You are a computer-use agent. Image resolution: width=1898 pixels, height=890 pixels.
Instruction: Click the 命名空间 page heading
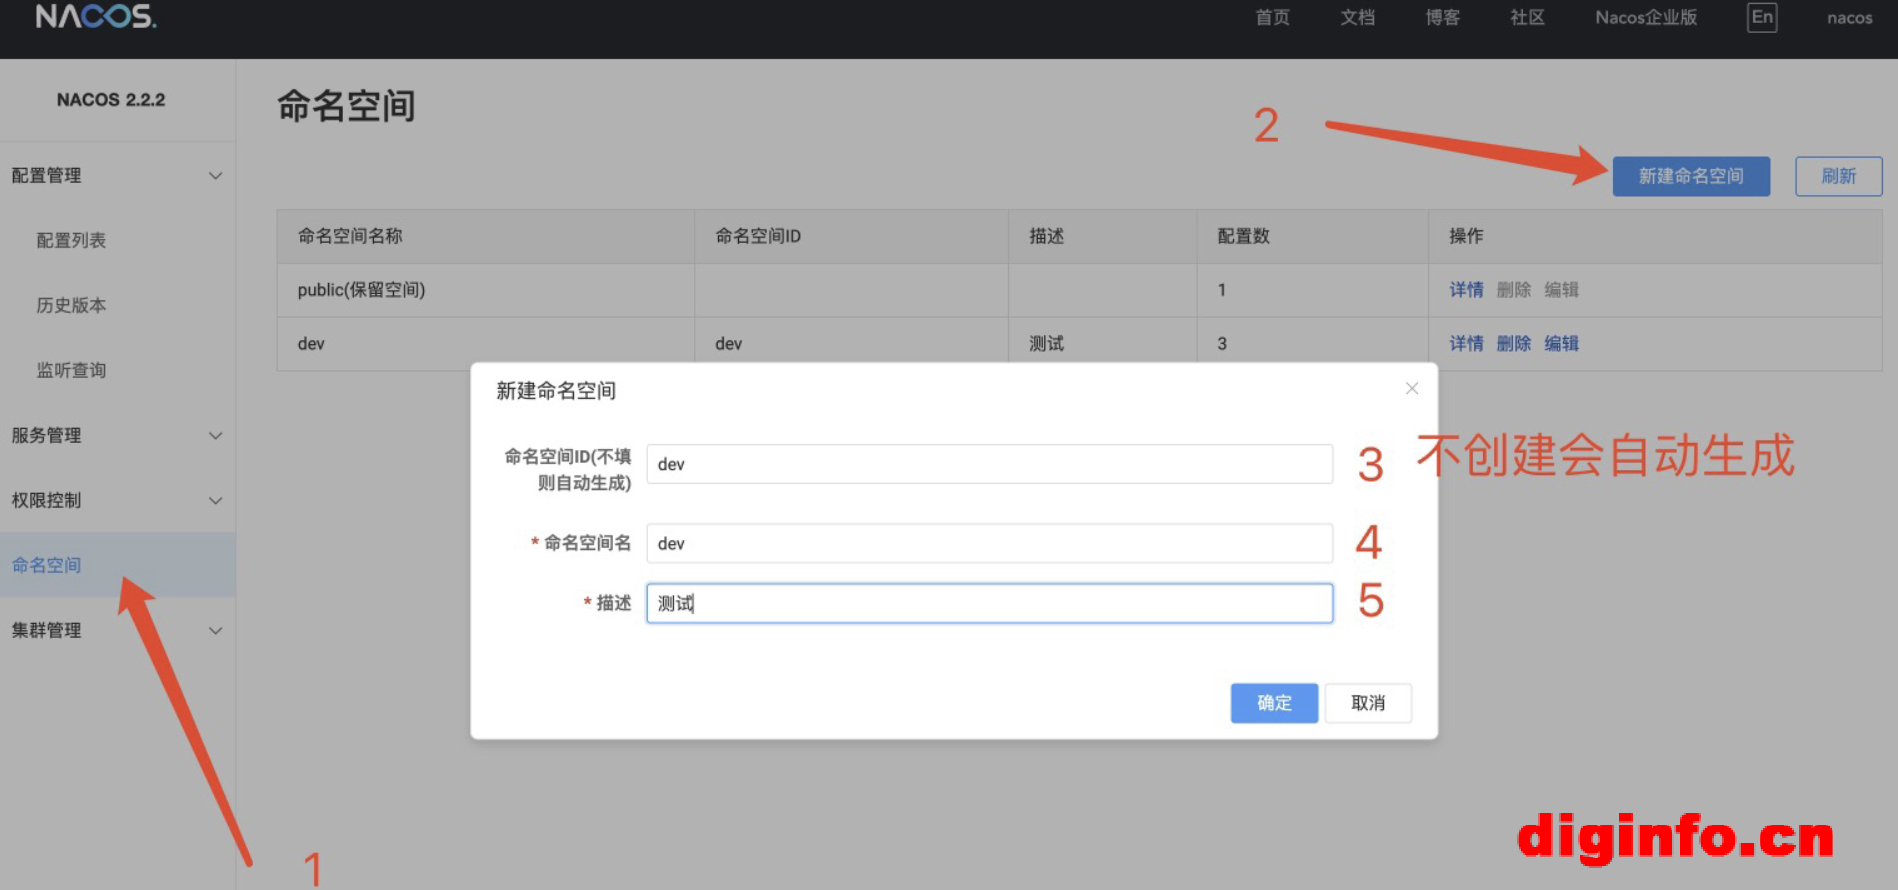pos(346,106)
